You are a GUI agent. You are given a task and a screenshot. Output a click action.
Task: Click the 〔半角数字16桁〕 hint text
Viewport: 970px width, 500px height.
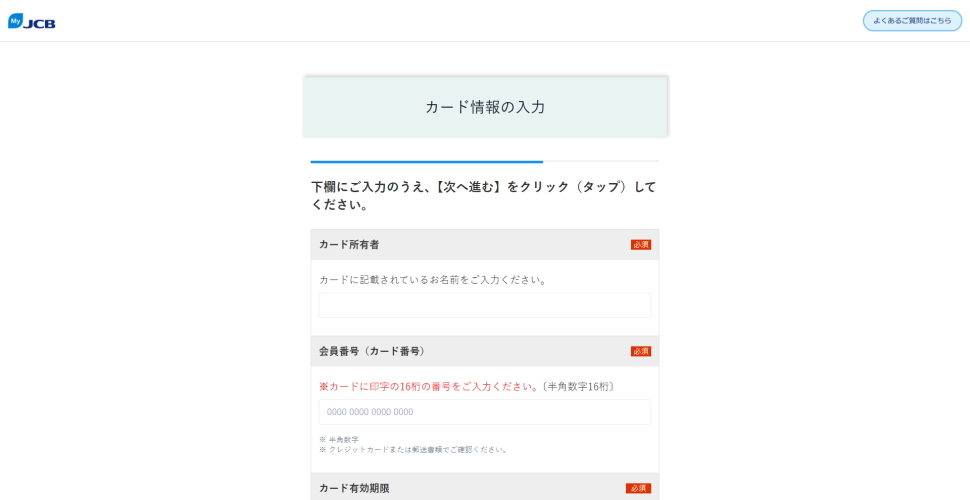pyautogui.click(x=578, y=386)
